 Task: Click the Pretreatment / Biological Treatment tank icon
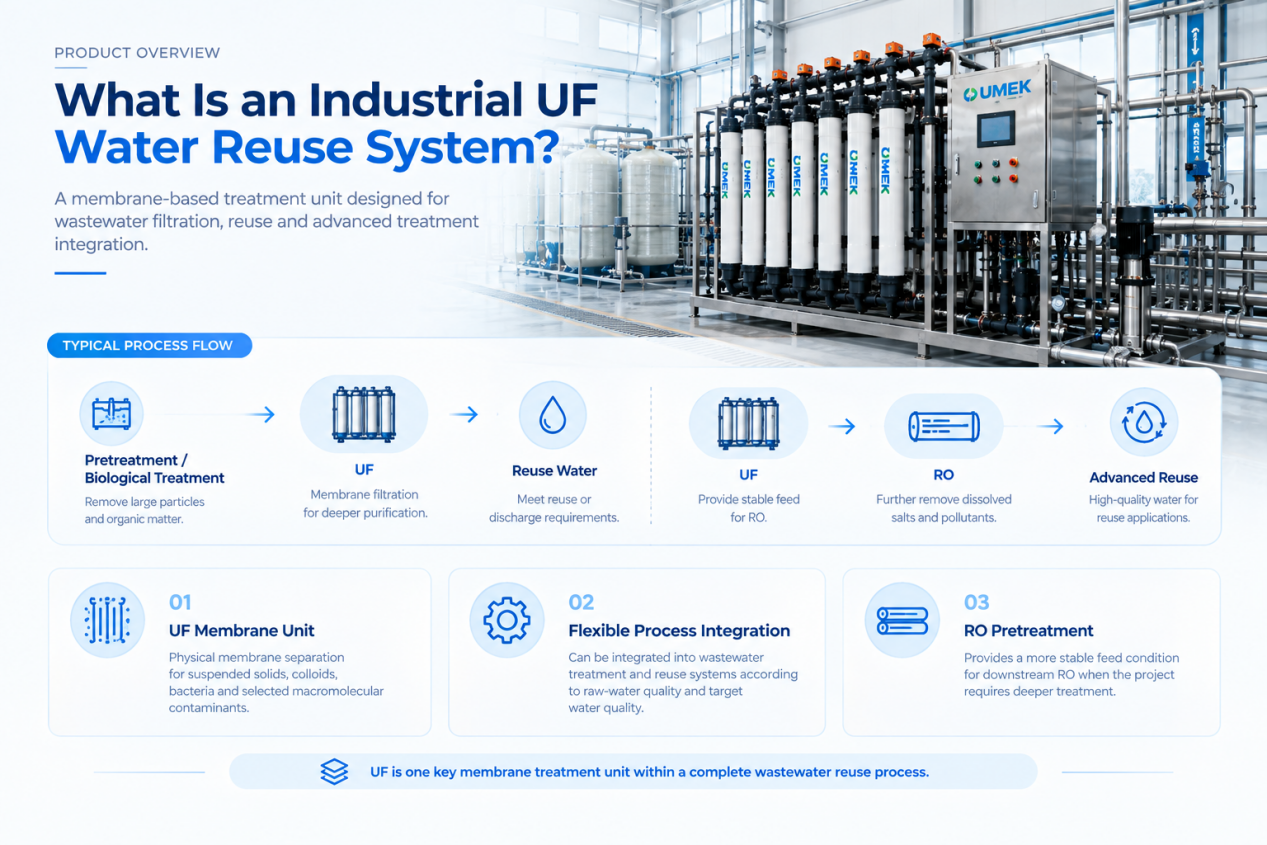[111, 413]
